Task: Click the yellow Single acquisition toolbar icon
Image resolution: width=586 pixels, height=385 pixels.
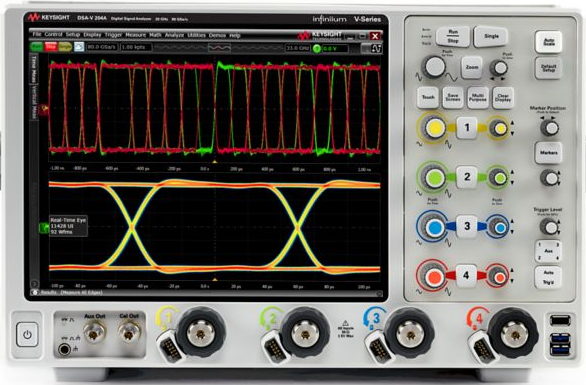Action: pos(65,47)
